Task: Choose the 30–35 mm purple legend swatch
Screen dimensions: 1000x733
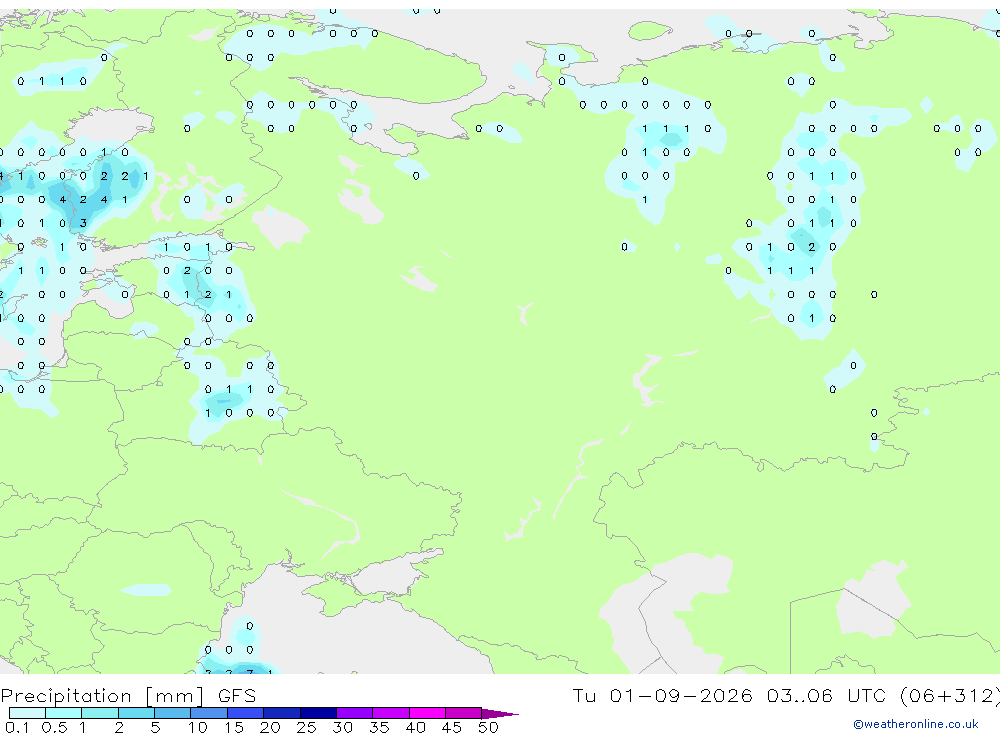Action: [355, 713]
